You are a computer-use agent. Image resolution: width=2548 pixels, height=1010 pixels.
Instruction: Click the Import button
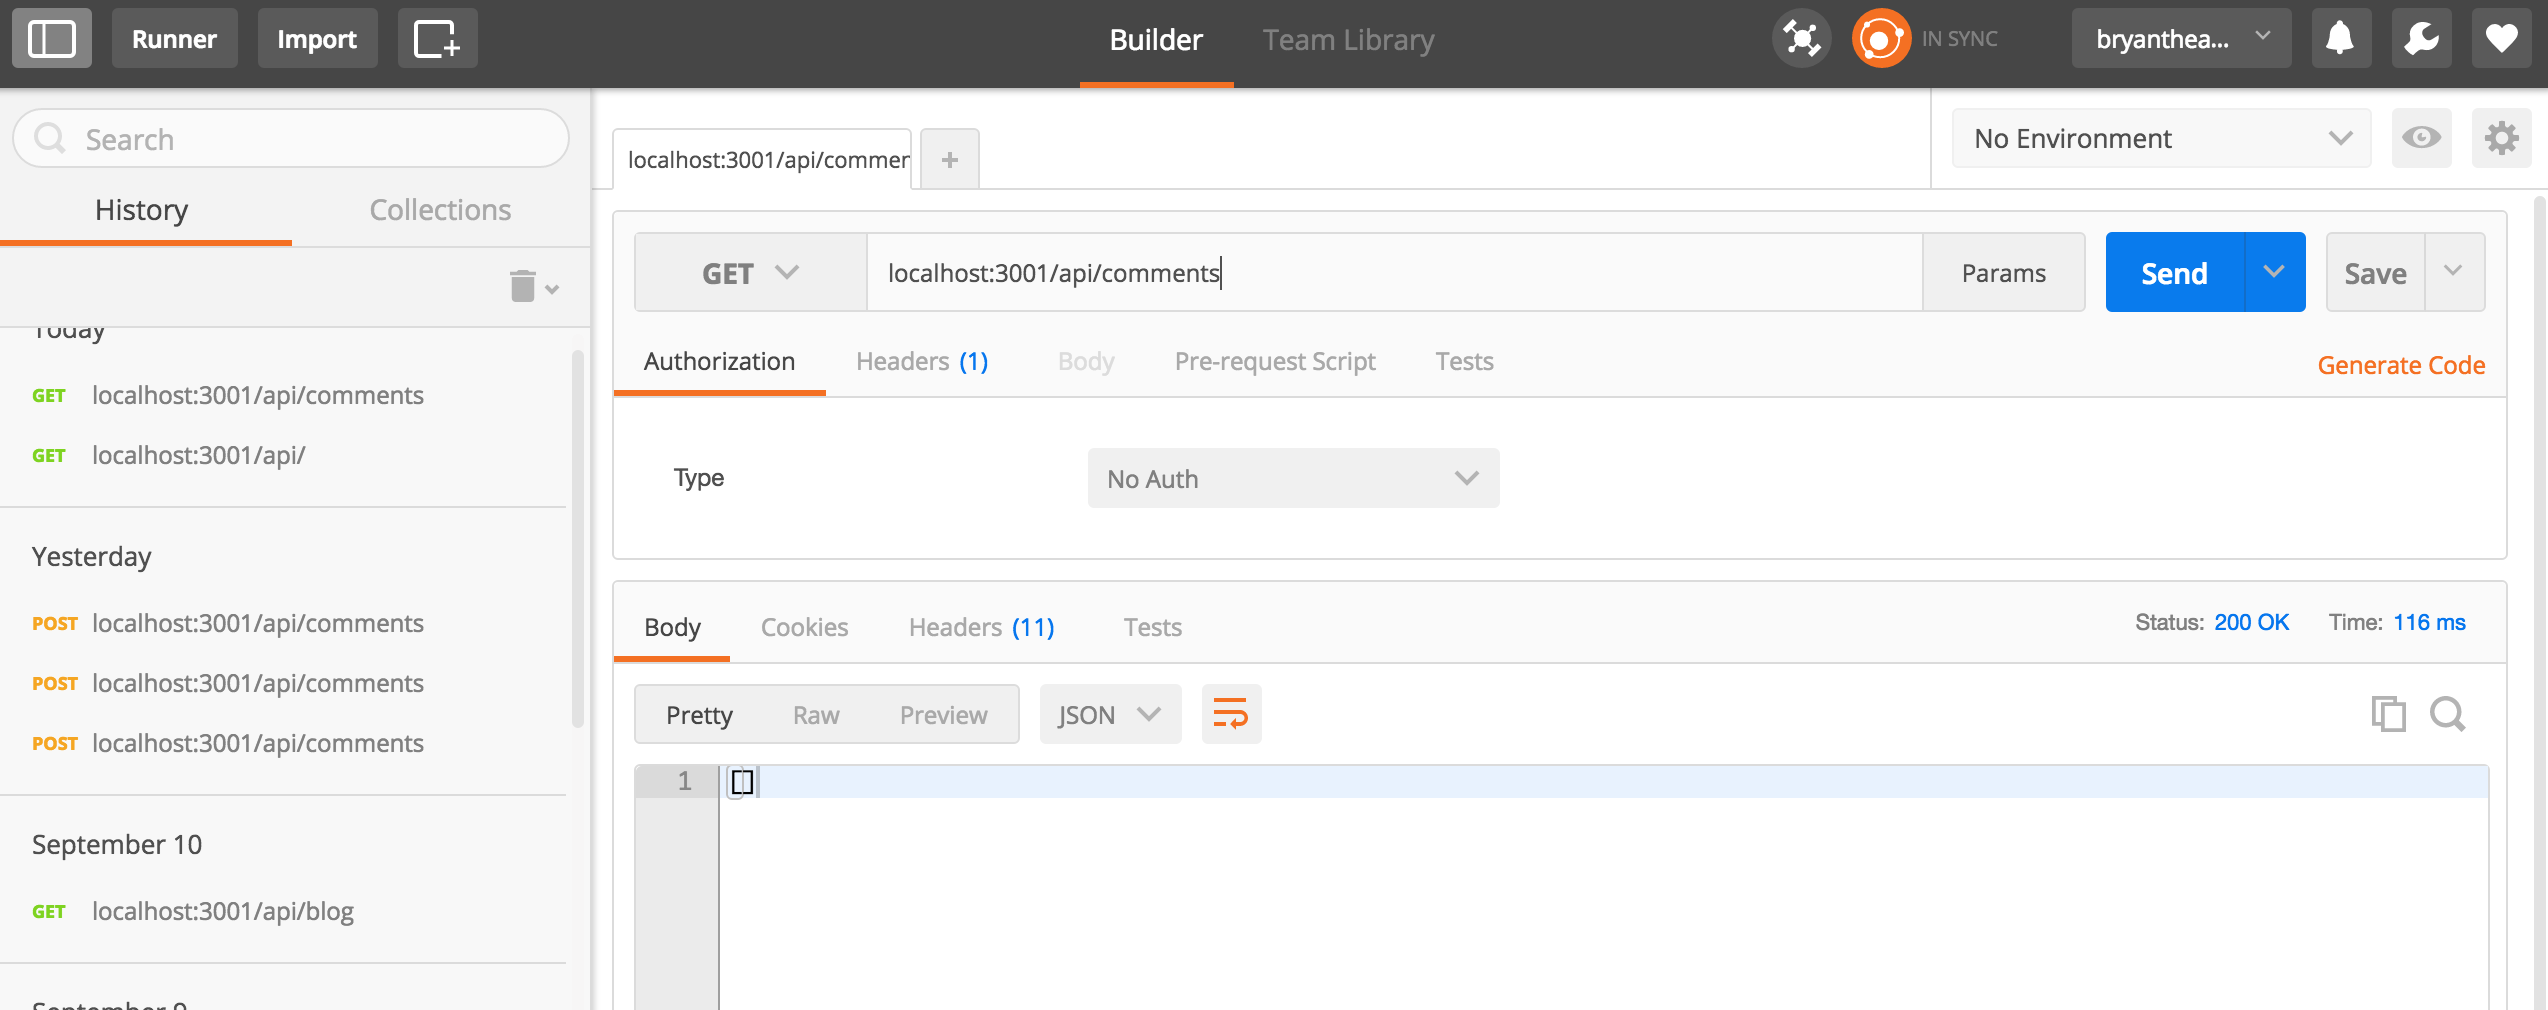pyautogui.click(x=317, y=39)
